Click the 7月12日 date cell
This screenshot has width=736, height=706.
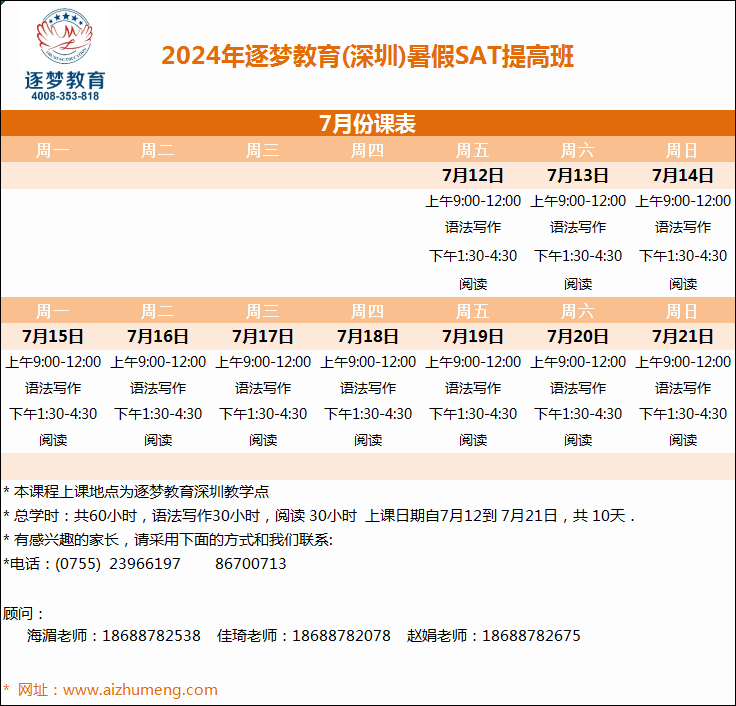[x=473, y=176]
